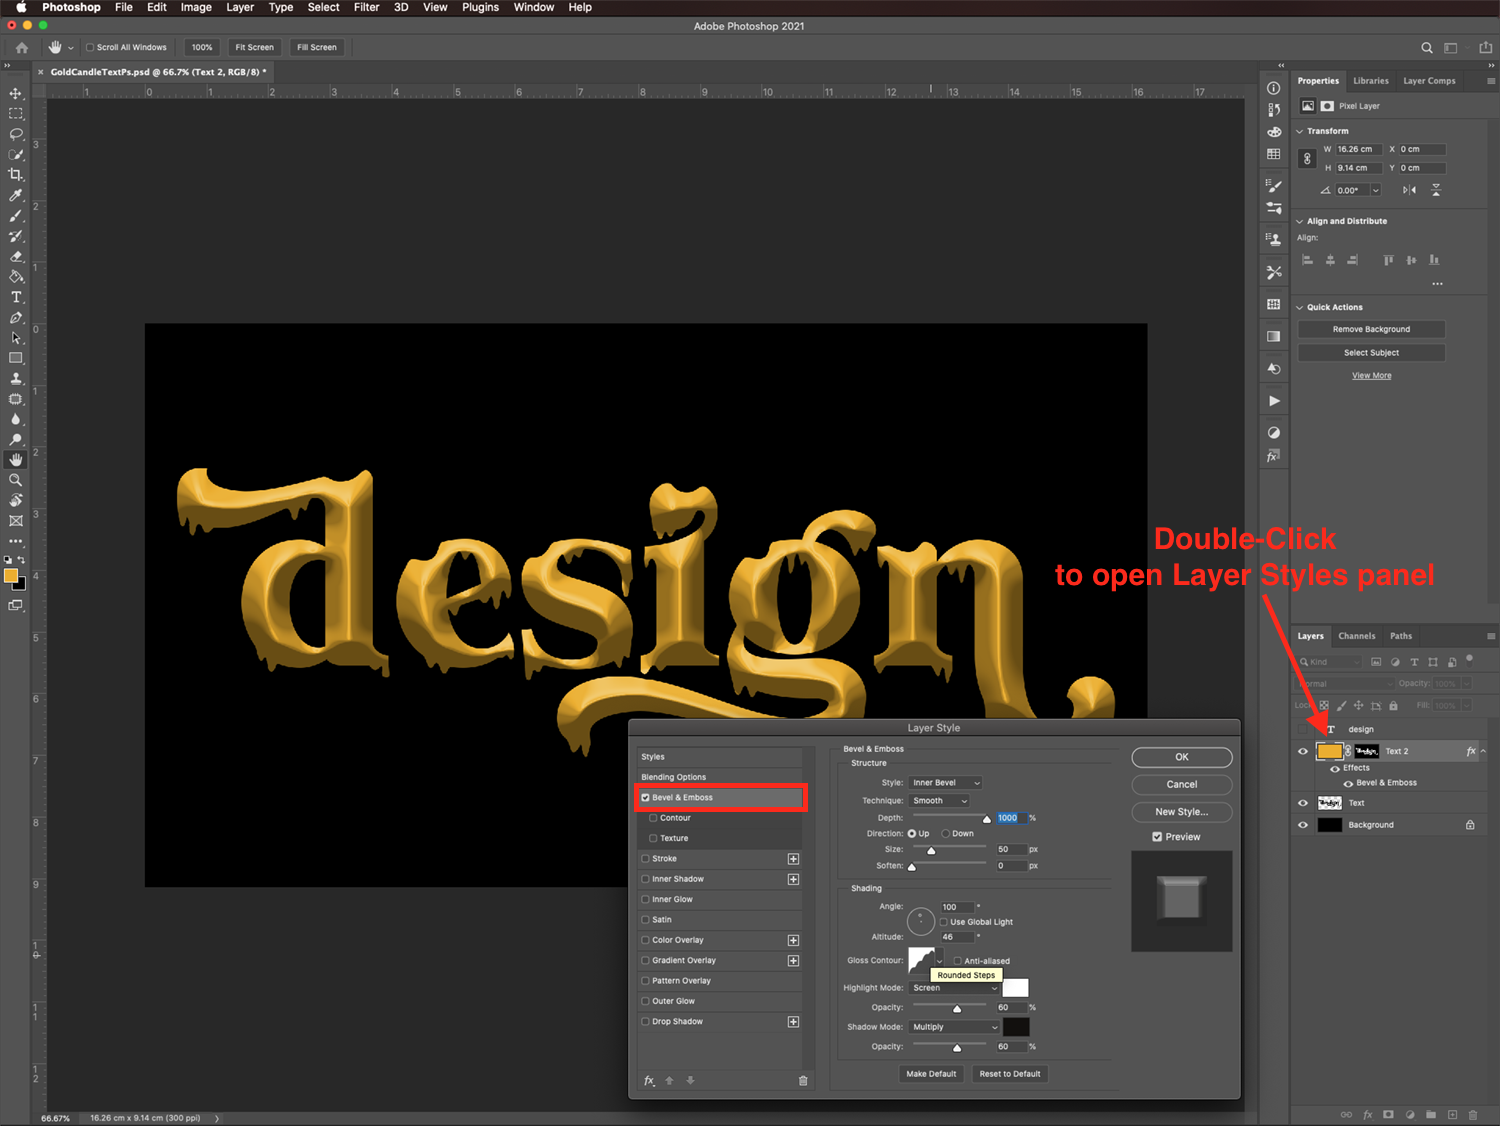Collapse the Quick Actions section
The image size is (1500, 1126).
[1300, 307]
